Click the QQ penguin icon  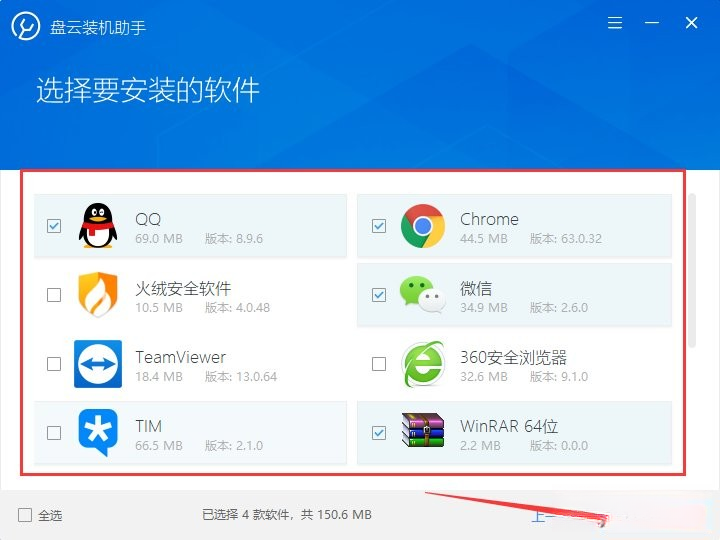click(x=98, y=225)
